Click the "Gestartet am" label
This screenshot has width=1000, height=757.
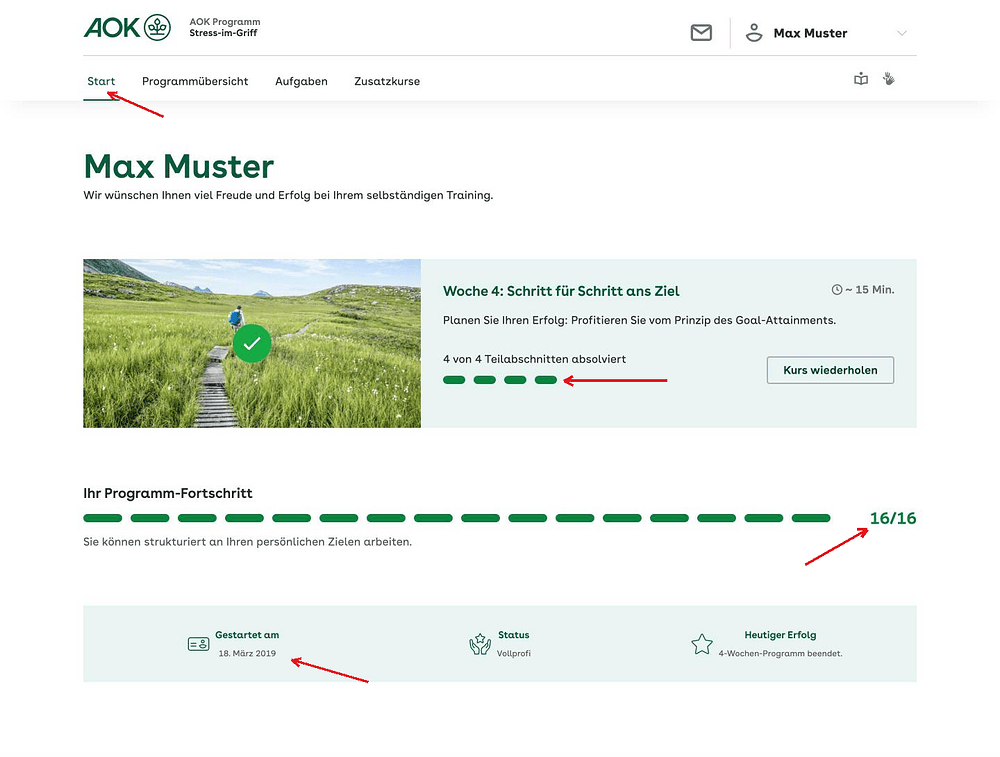tap(247, 635)
